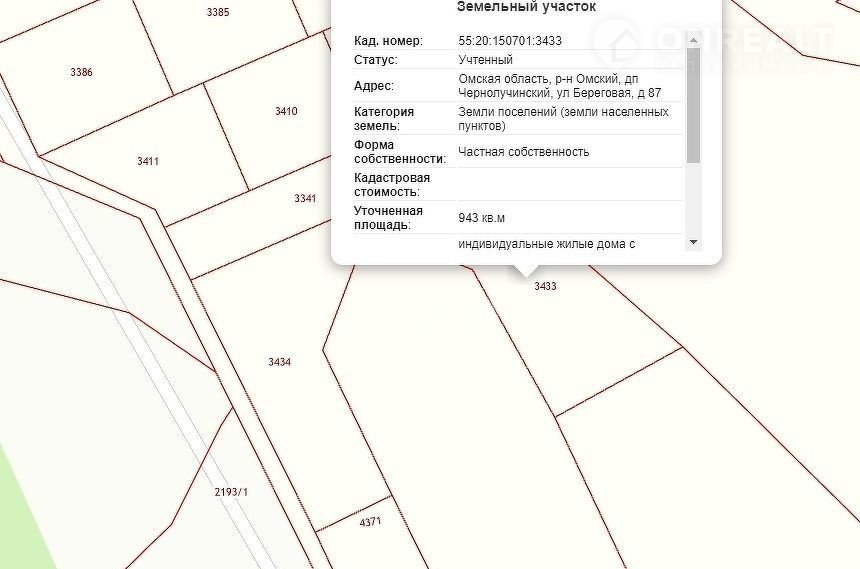This screenshot has height=569, width=860.
Task: Click the 3433 parcel label
Action: 545,286
